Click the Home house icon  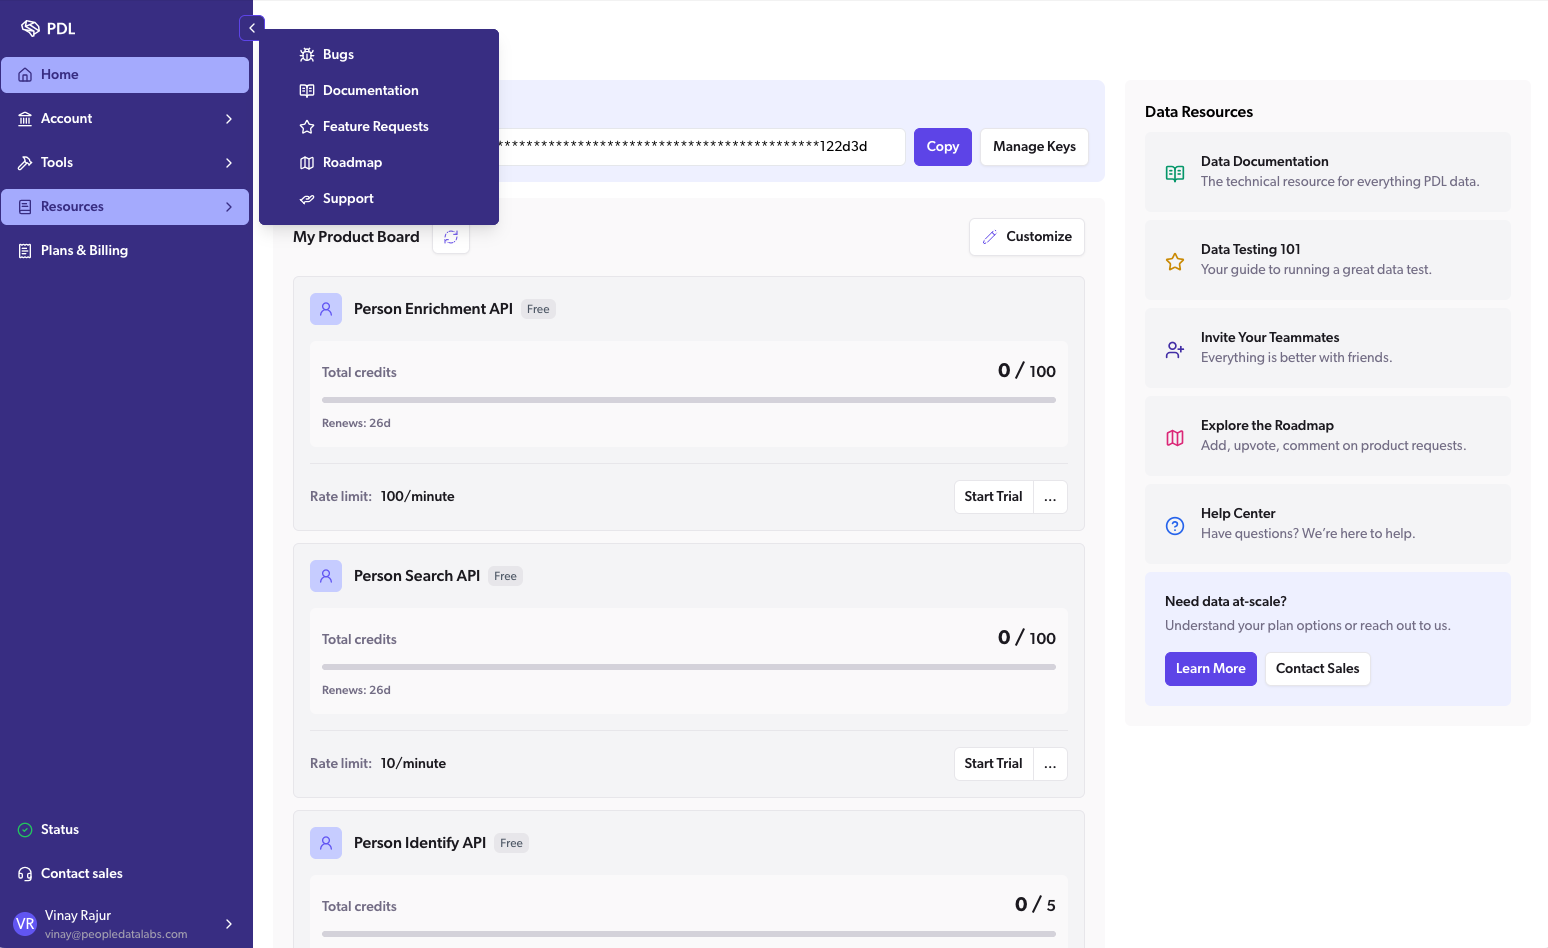pyautogui.click(x=25, y=75)
